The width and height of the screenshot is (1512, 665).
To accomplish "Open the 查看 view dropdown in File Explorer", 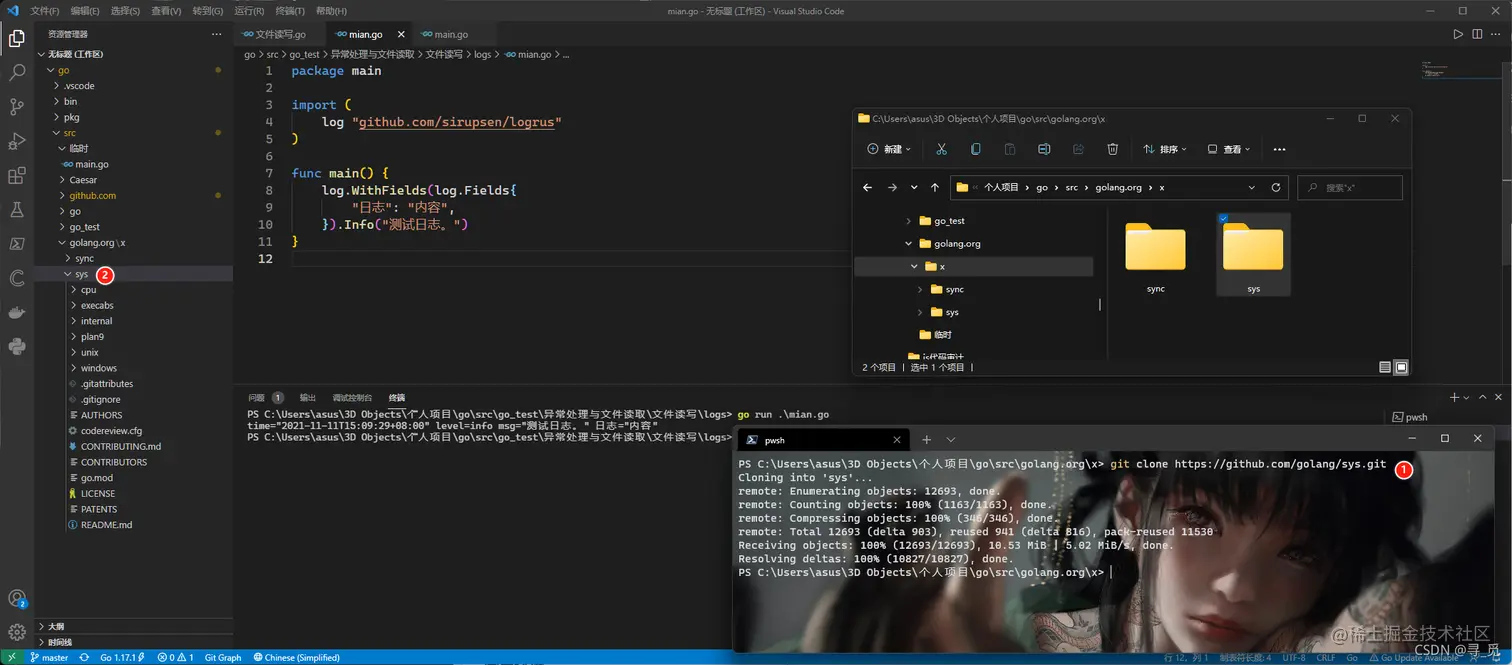I will click(1229, 149).
